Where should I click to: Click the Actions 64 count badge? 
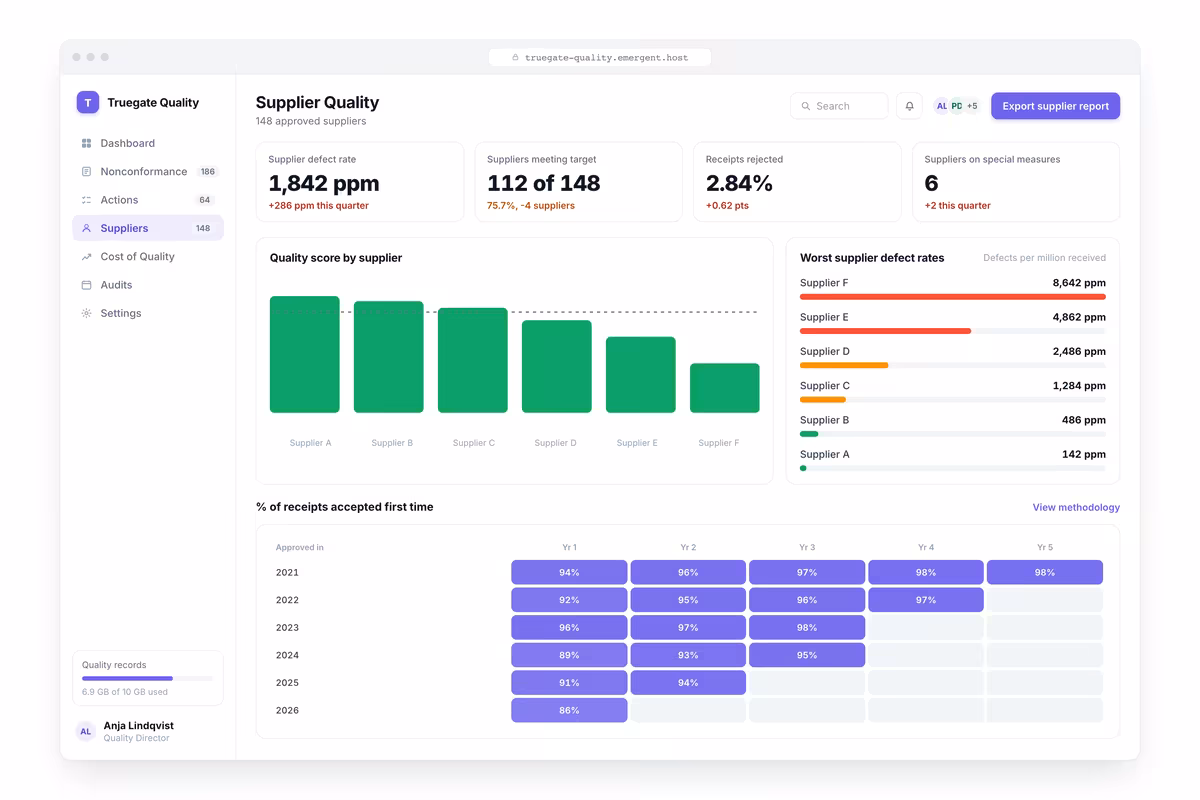(x=205, y=200)
